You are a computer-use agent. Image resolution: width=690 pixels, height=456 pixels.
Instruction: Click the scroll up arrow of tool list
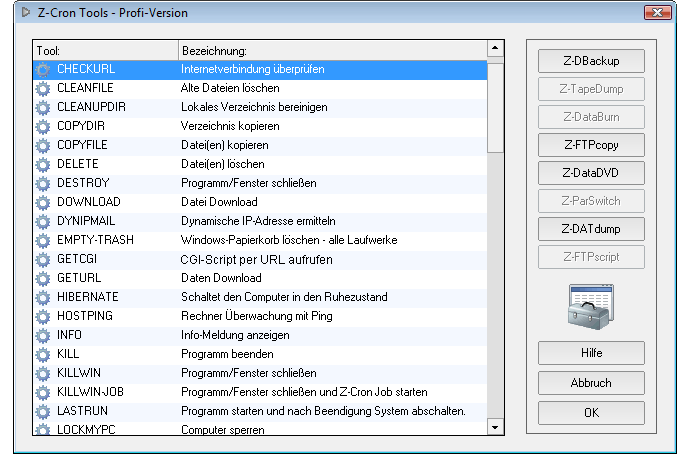coord(494,49)
